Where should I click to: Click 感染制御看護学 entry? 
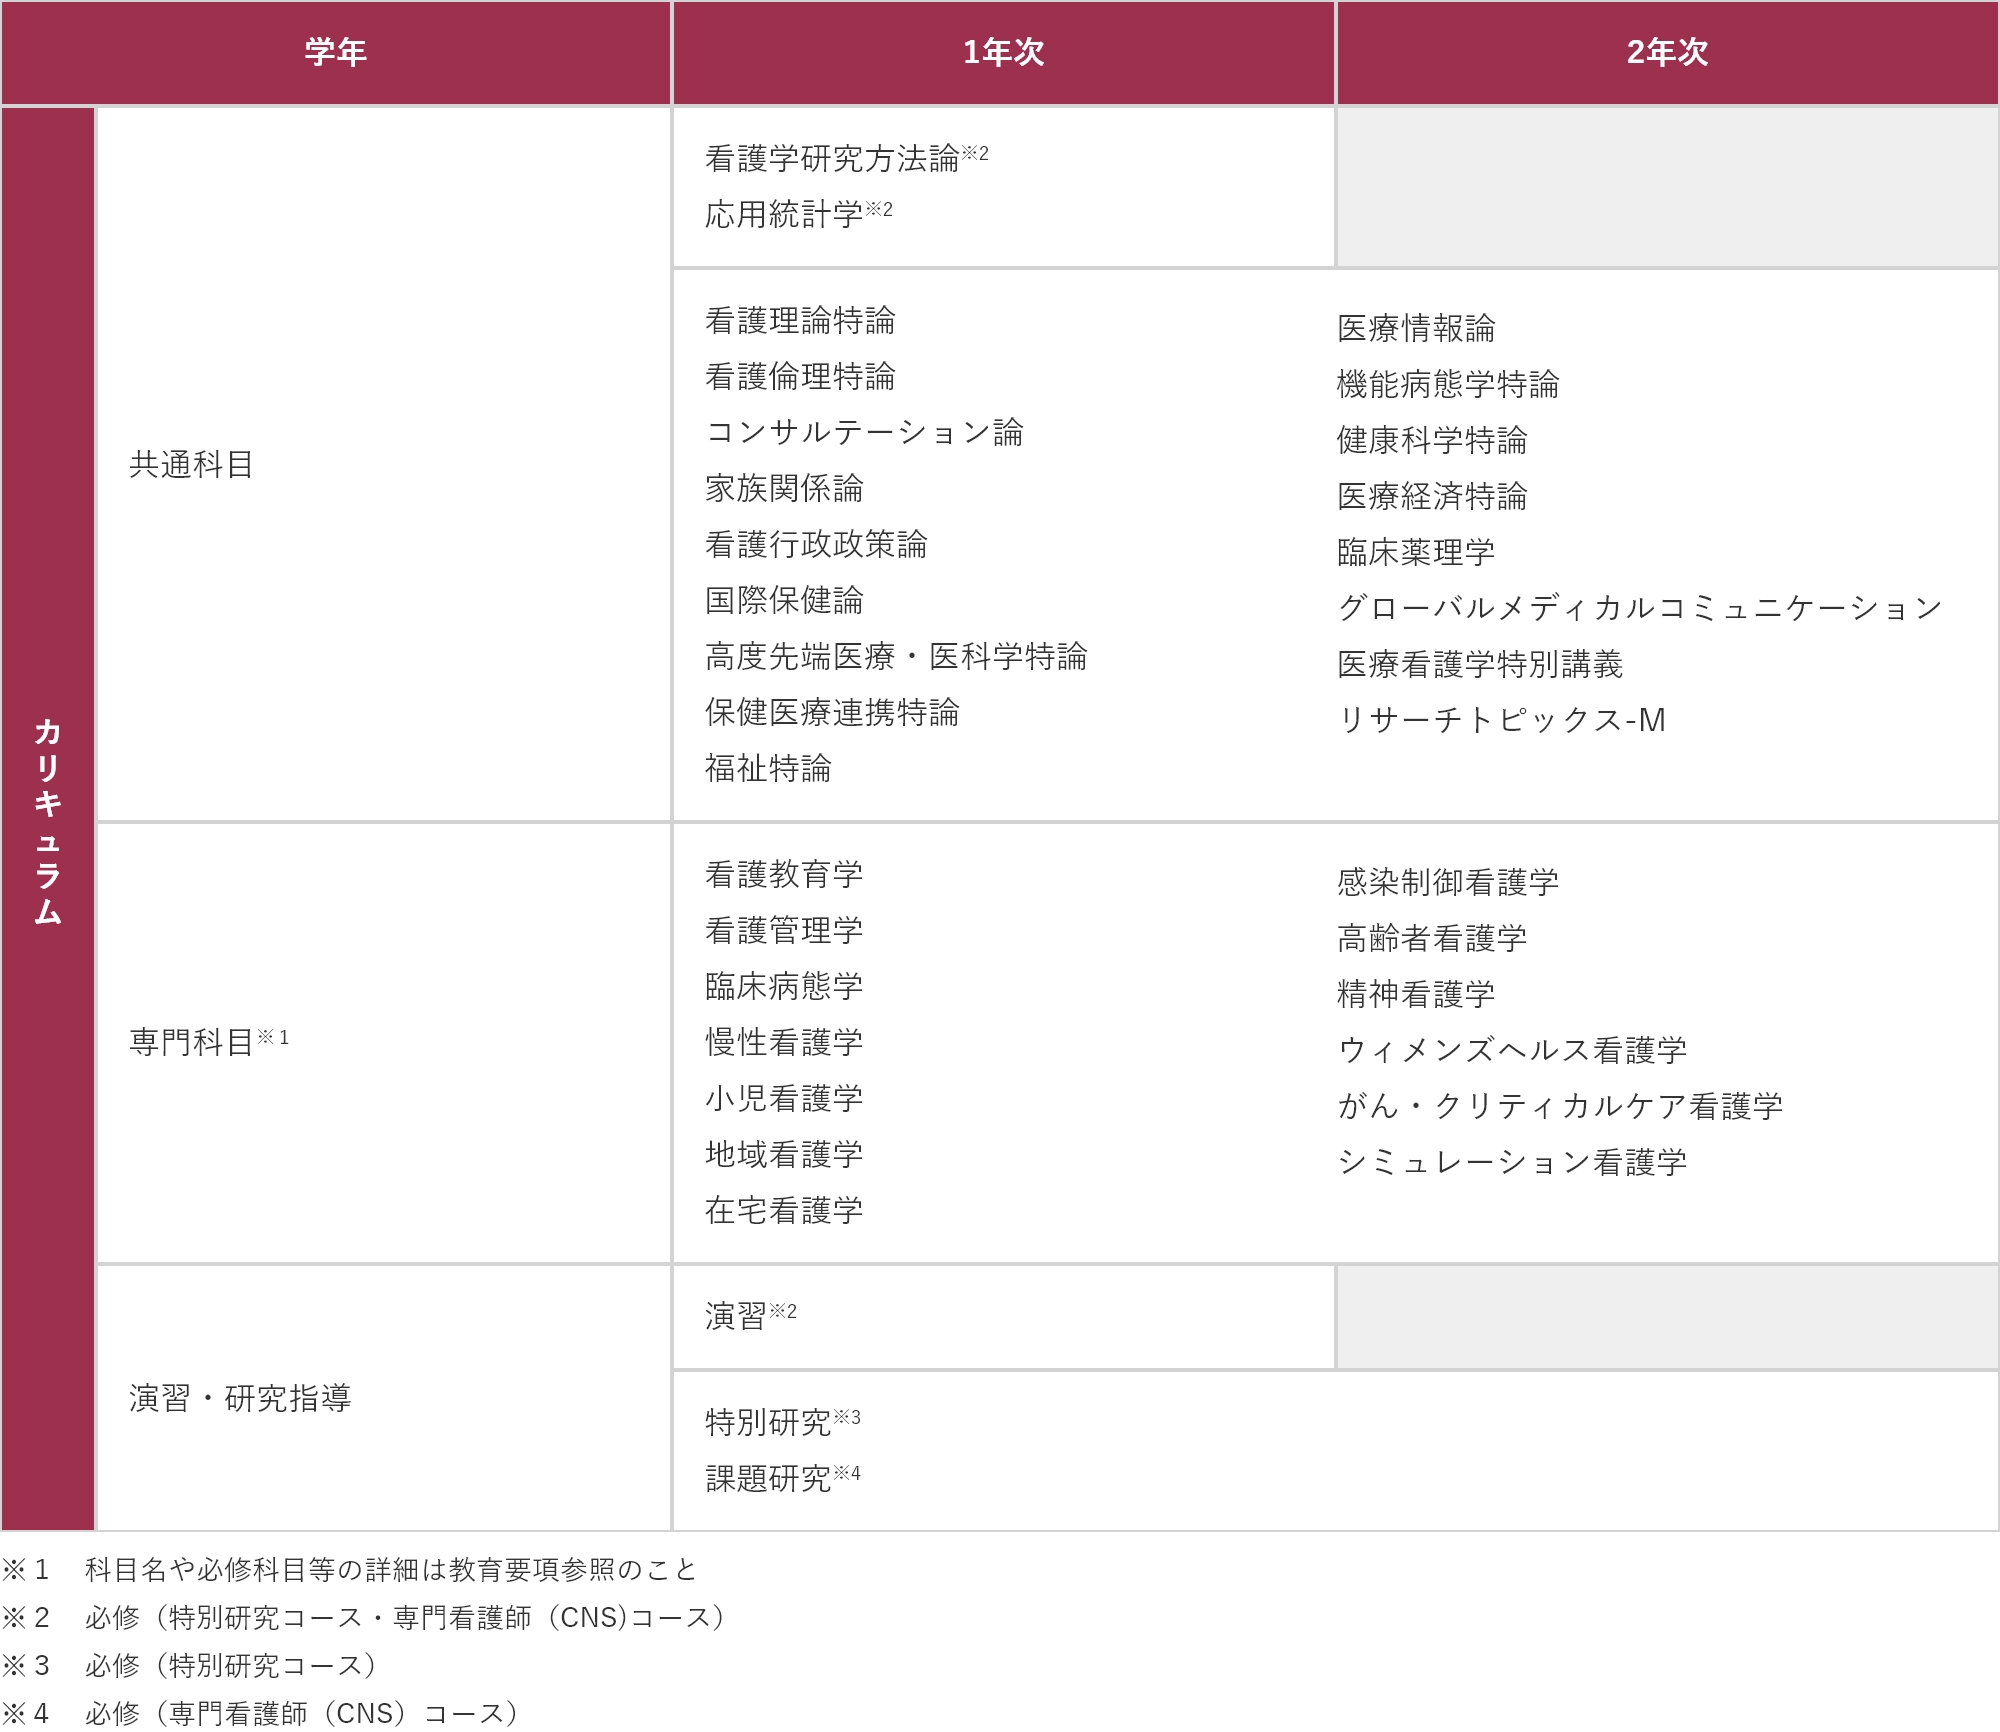[x=1448, y=883]
